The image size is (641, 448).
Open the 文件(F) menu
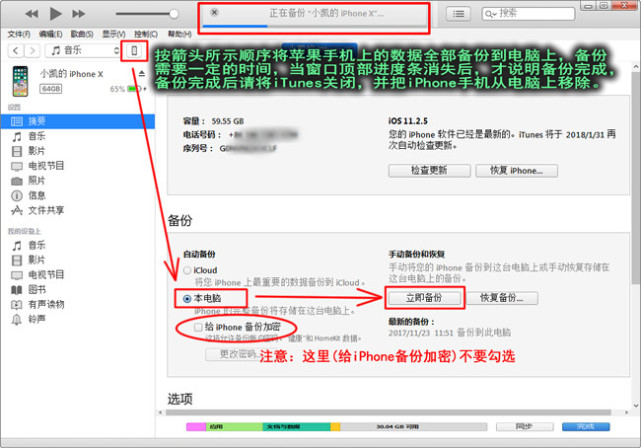pos(19,34)
